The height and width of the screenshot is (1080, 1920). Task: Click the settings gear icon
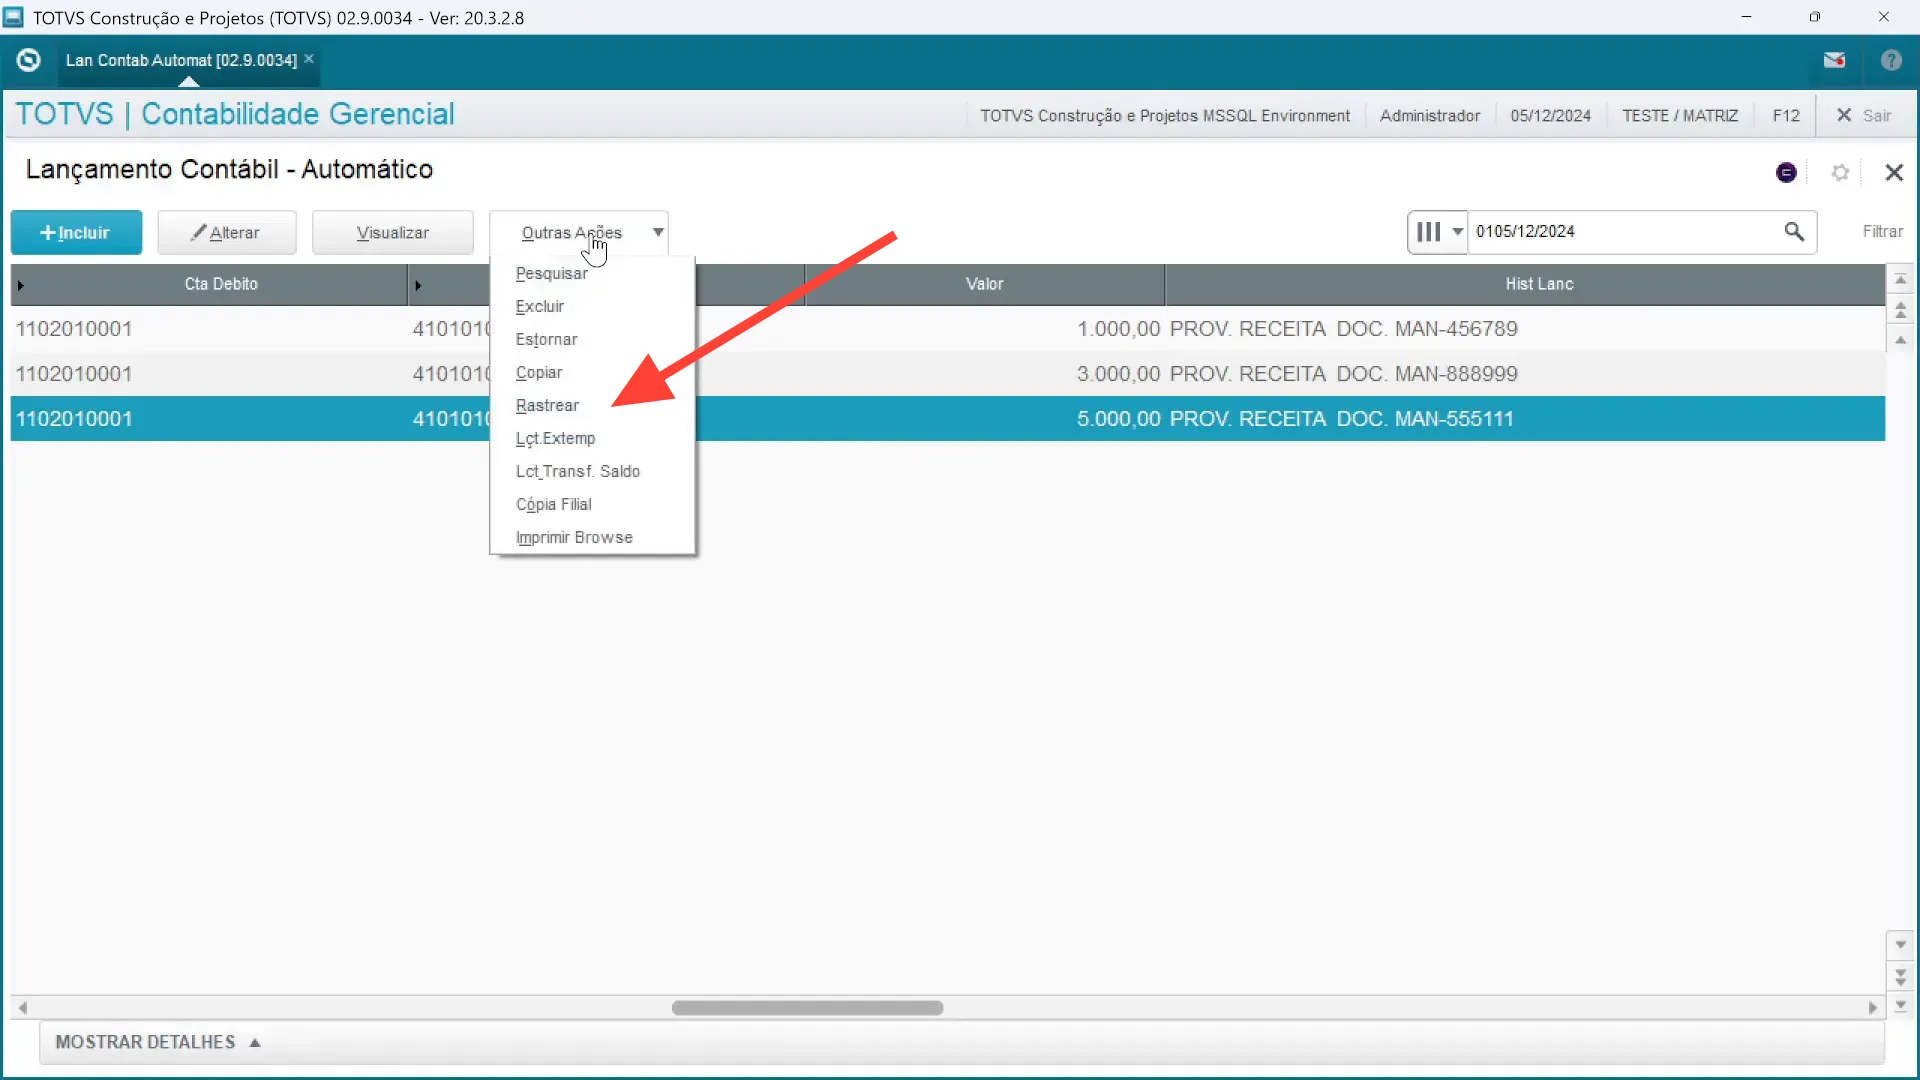(1841, 172)
